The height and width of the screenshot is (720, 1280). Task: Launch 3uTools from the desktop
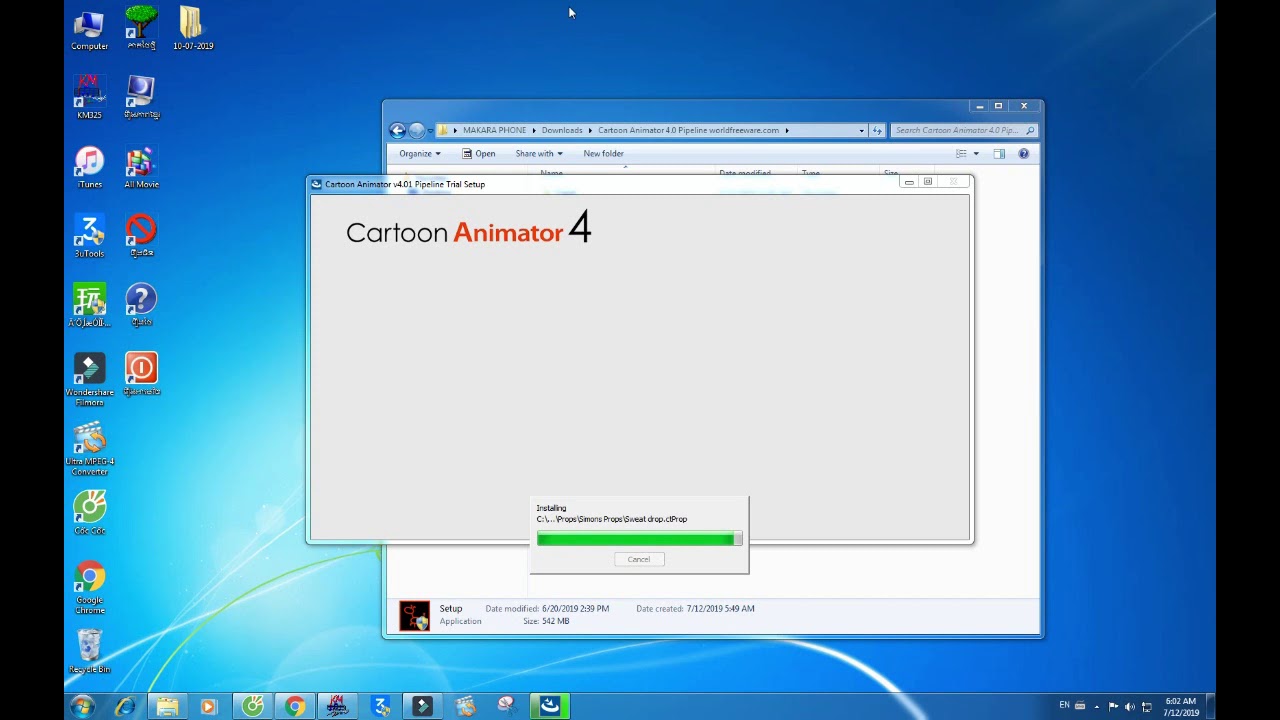click(x=89, y=236)
